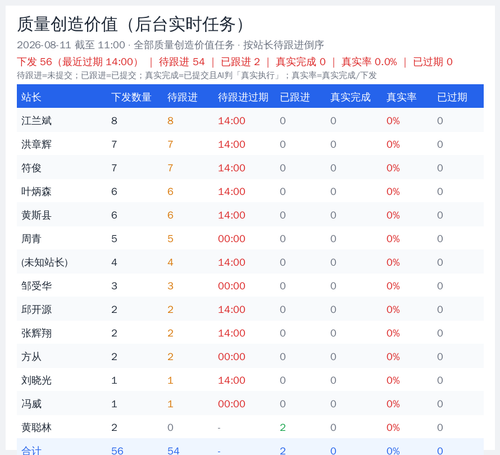Select the name 黄聪林
The height and width of the screenshot is (455, 500).
point(36,428)
